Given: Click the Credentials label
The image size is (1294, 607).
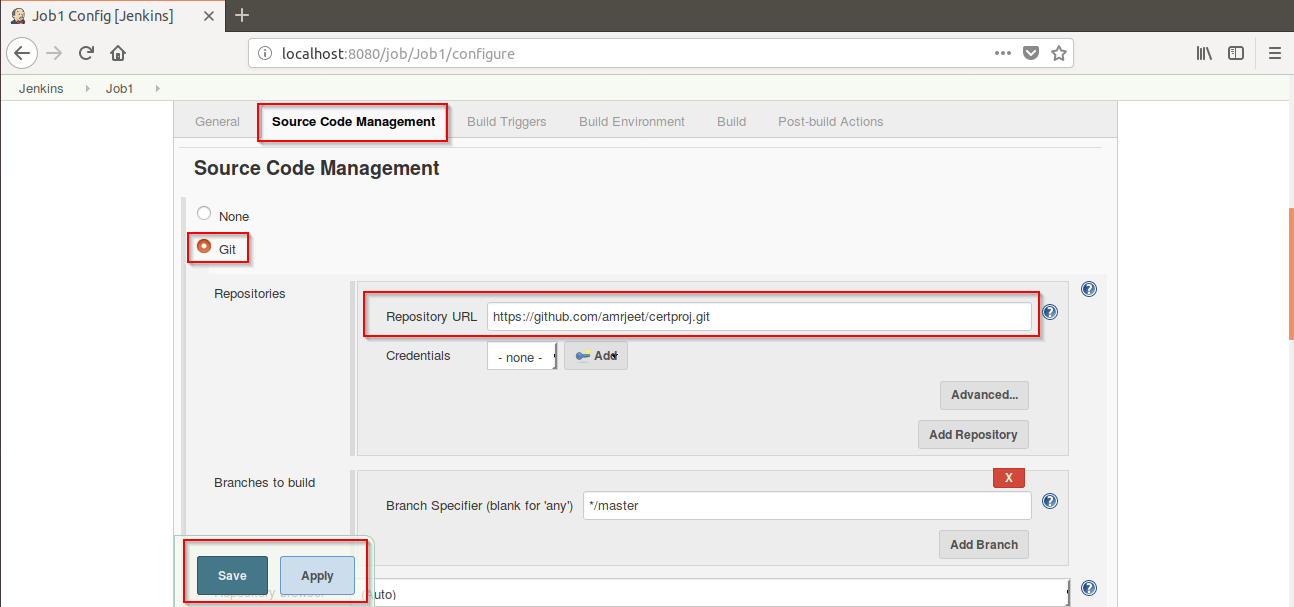Looking at the screenshot, I should click(x=418, y=356).
